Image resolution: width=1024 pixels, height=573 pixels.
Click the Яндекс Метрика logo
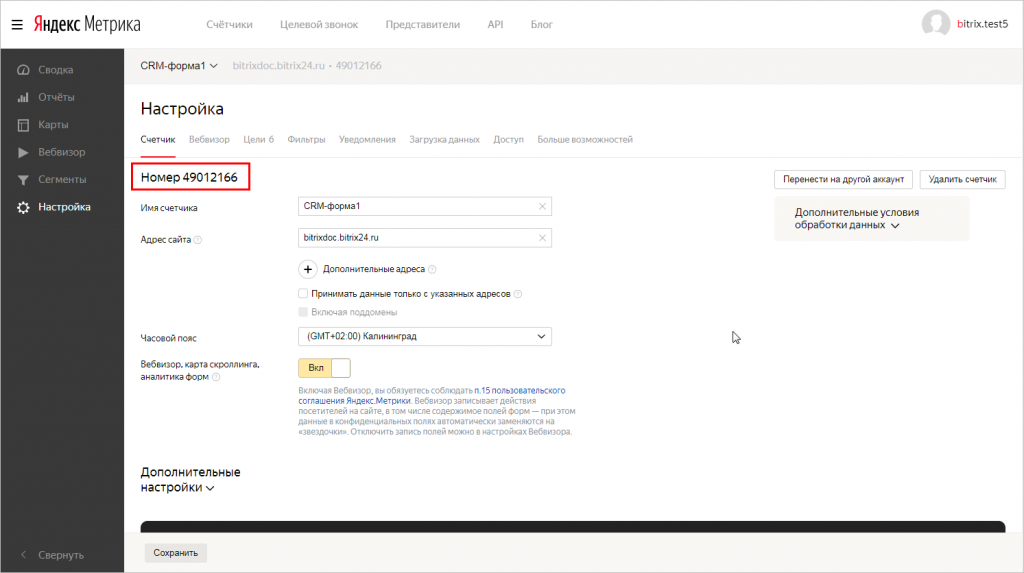87,24
